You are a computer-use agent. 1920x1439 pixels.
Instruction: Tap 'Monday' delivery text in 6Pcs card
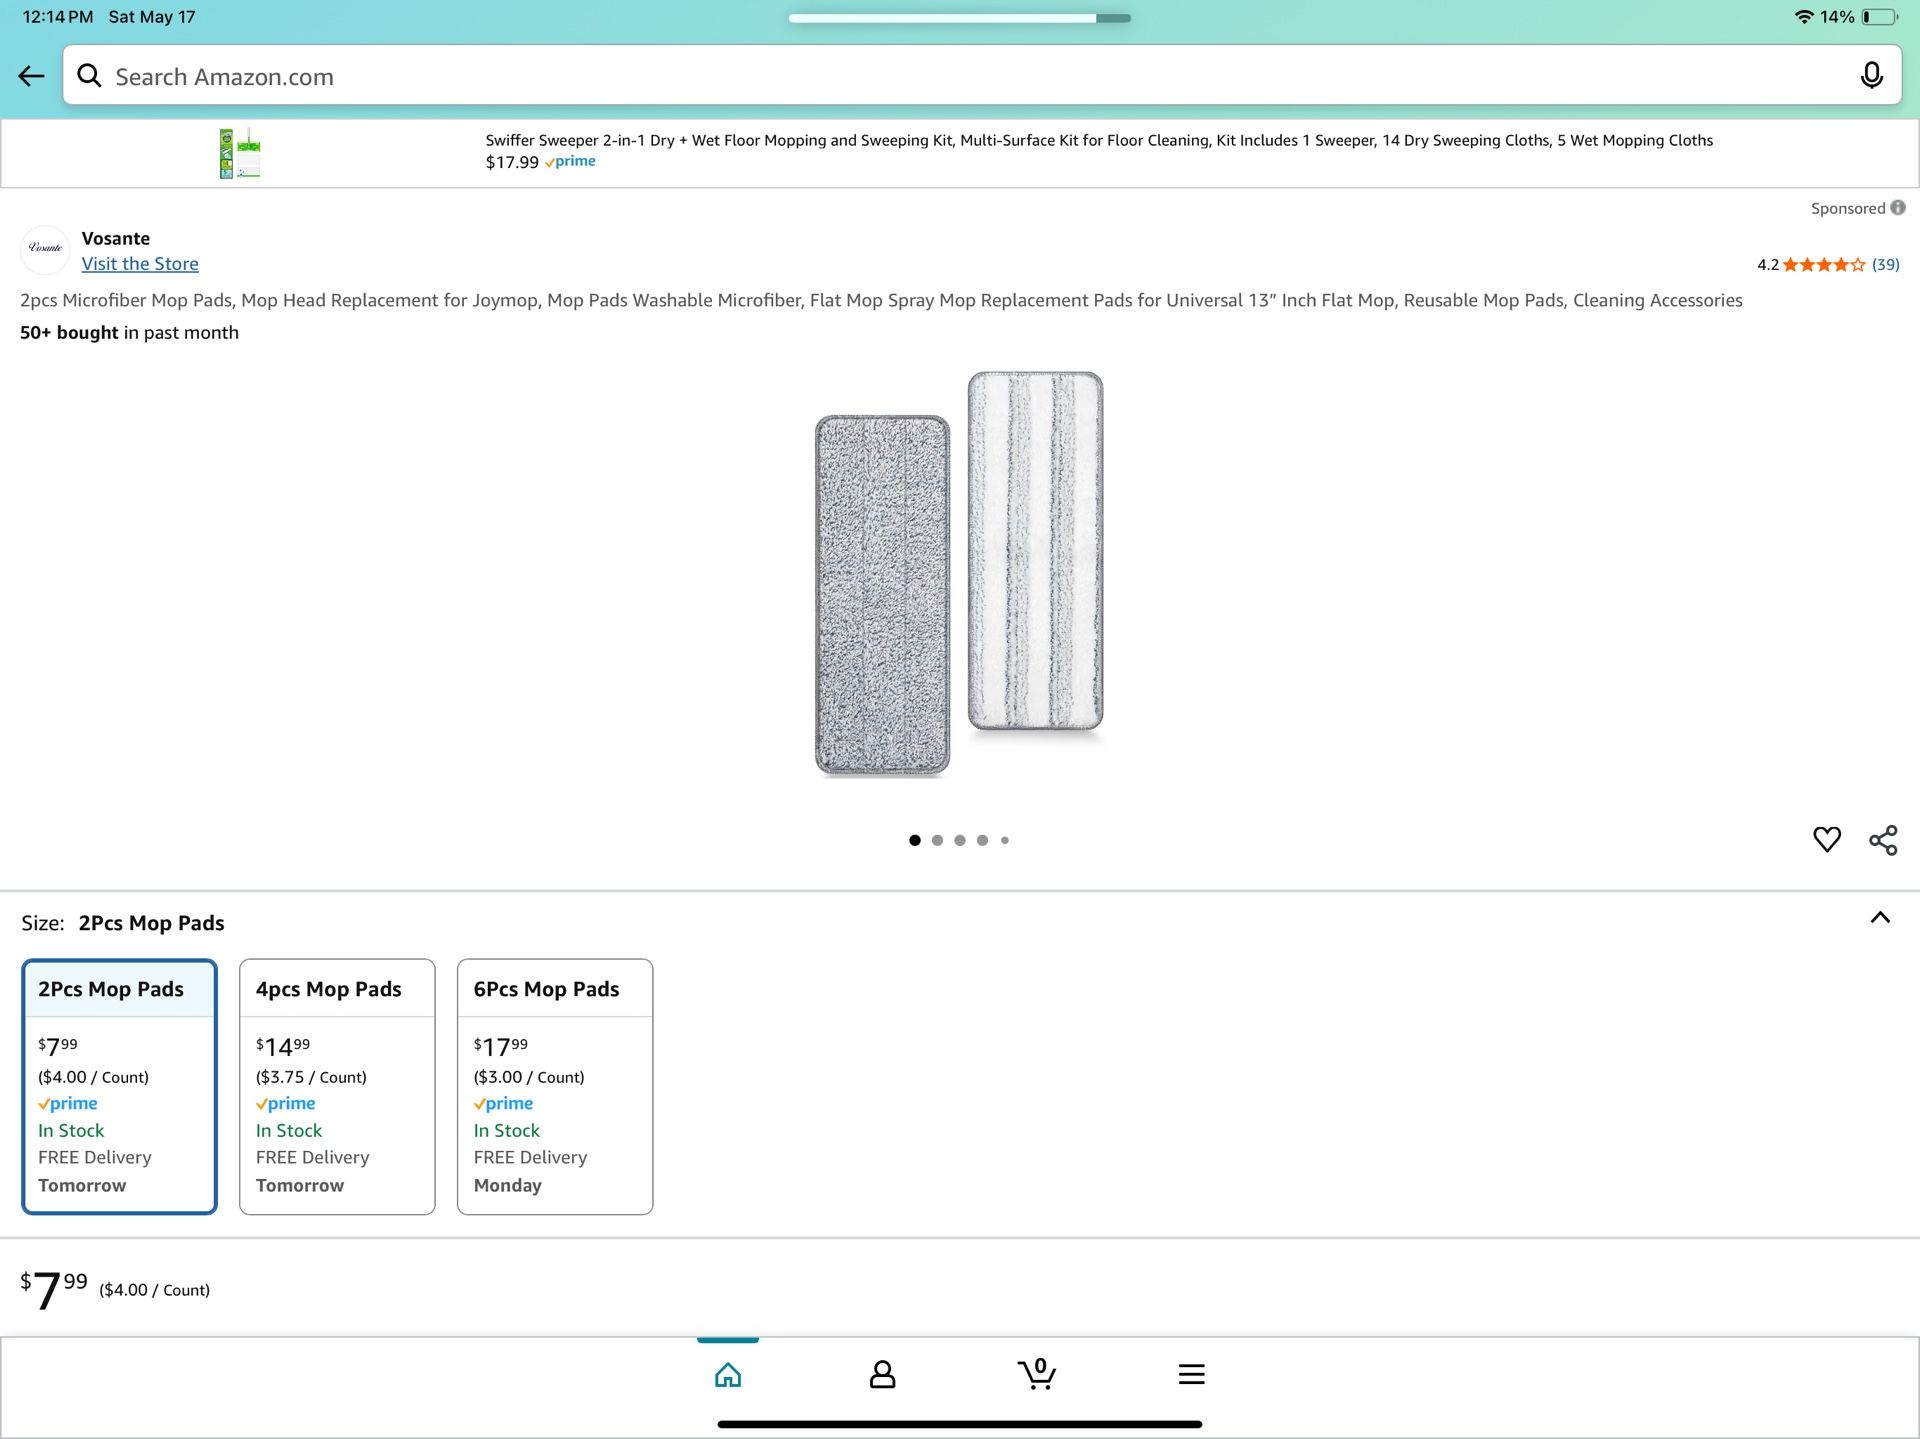[x=508, y=1185]
